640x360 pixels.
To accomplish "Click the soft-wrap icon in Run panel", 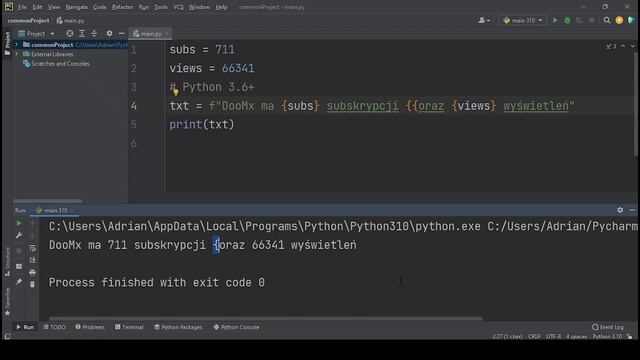I will [32, 248].
